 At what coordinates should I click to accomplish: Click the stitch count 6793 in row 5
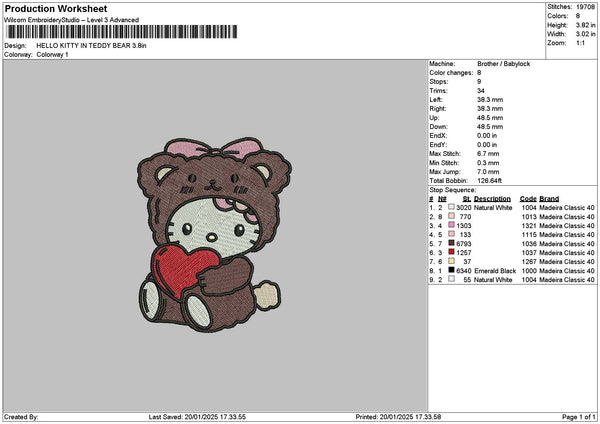tap(463, 243)
